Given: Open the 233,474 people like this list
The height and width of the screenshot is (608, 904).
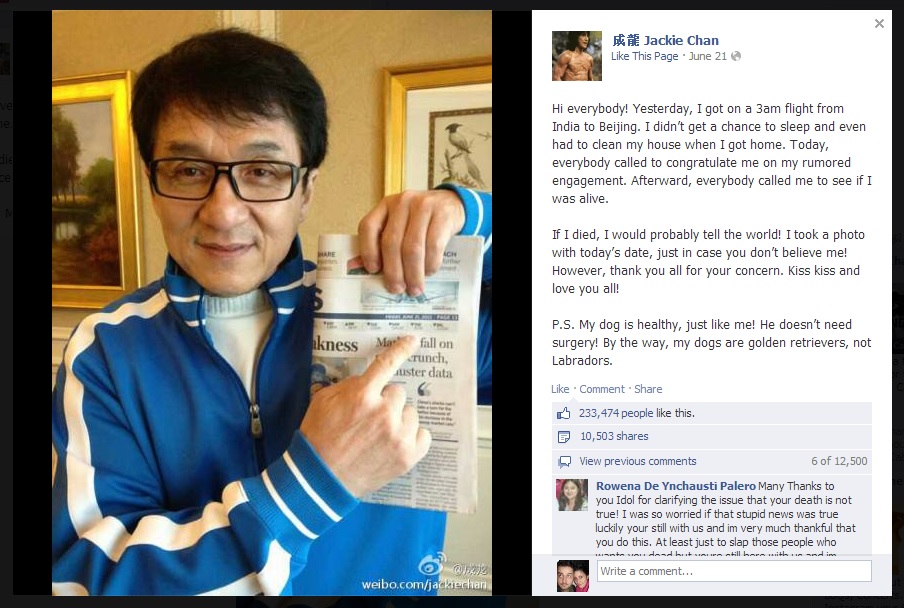Looking at the screenshot, I should [x=636, y=413].
